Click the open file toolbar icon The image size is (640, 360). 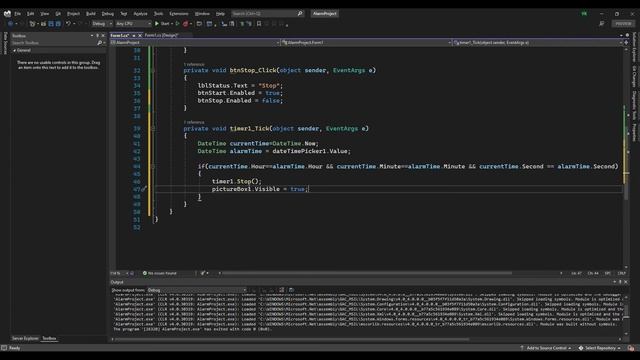(43, 24)
